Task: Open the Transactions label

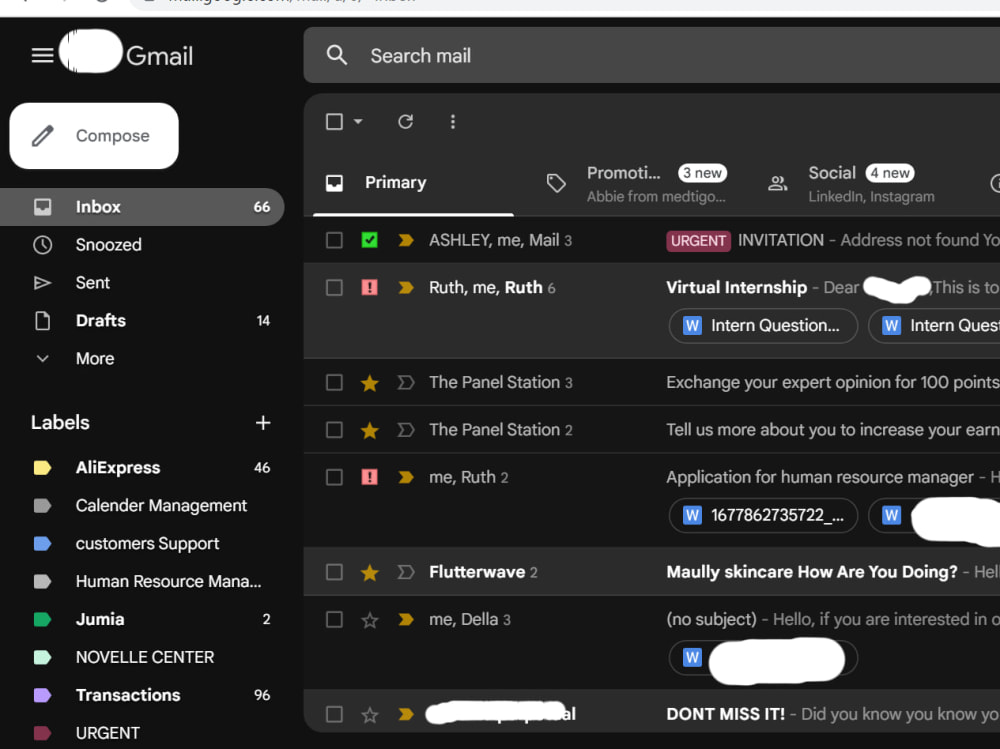Action: pos(142,695)
